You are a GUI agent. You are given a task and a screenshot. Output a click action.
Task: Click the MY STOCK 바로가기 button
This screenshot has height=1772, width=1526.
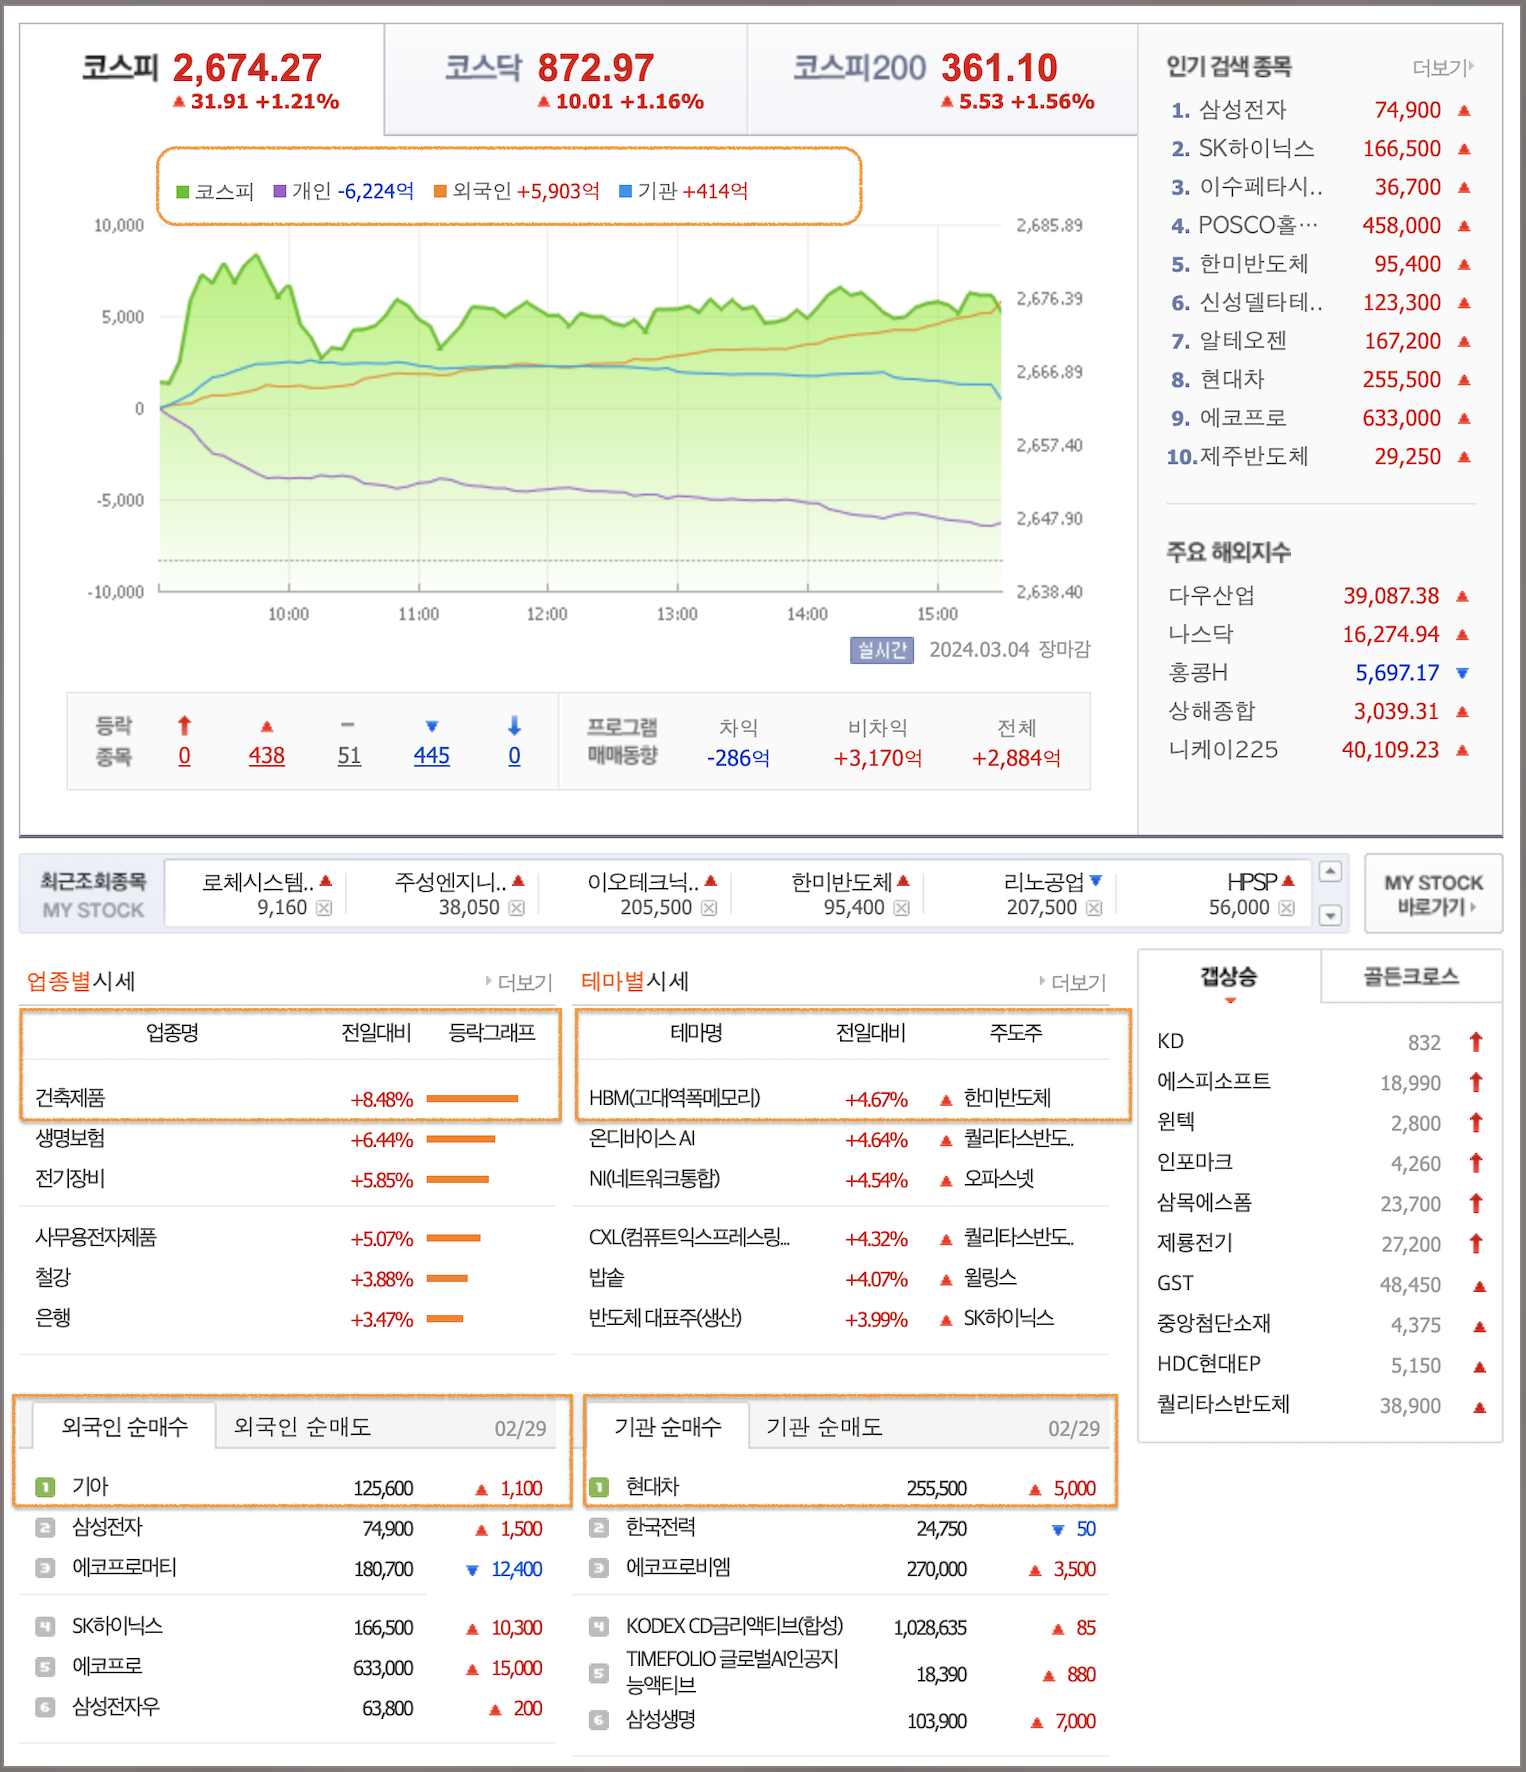(1434, 894)
